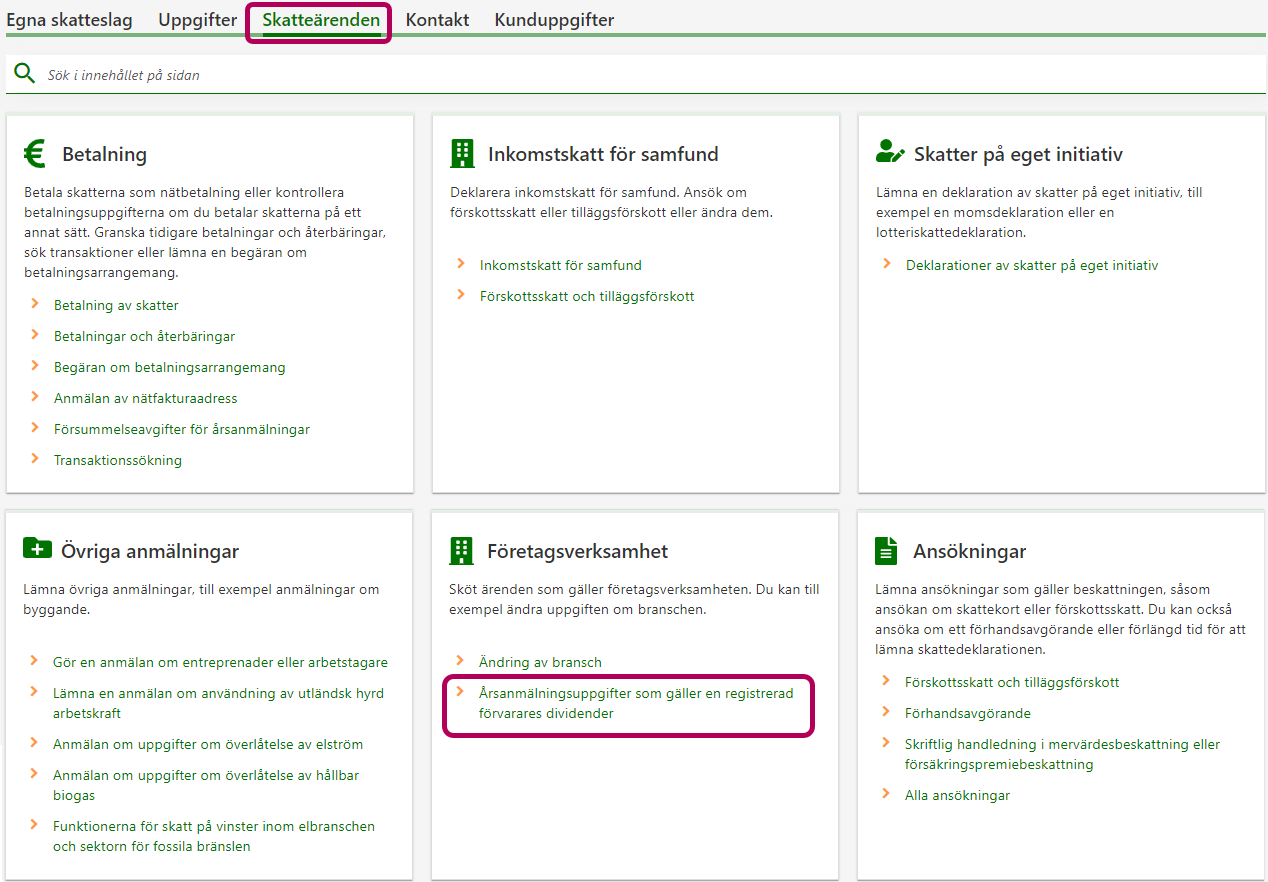
Task: Click the building icon beside Företagsverksamhet
Action: tap(462, 550)
